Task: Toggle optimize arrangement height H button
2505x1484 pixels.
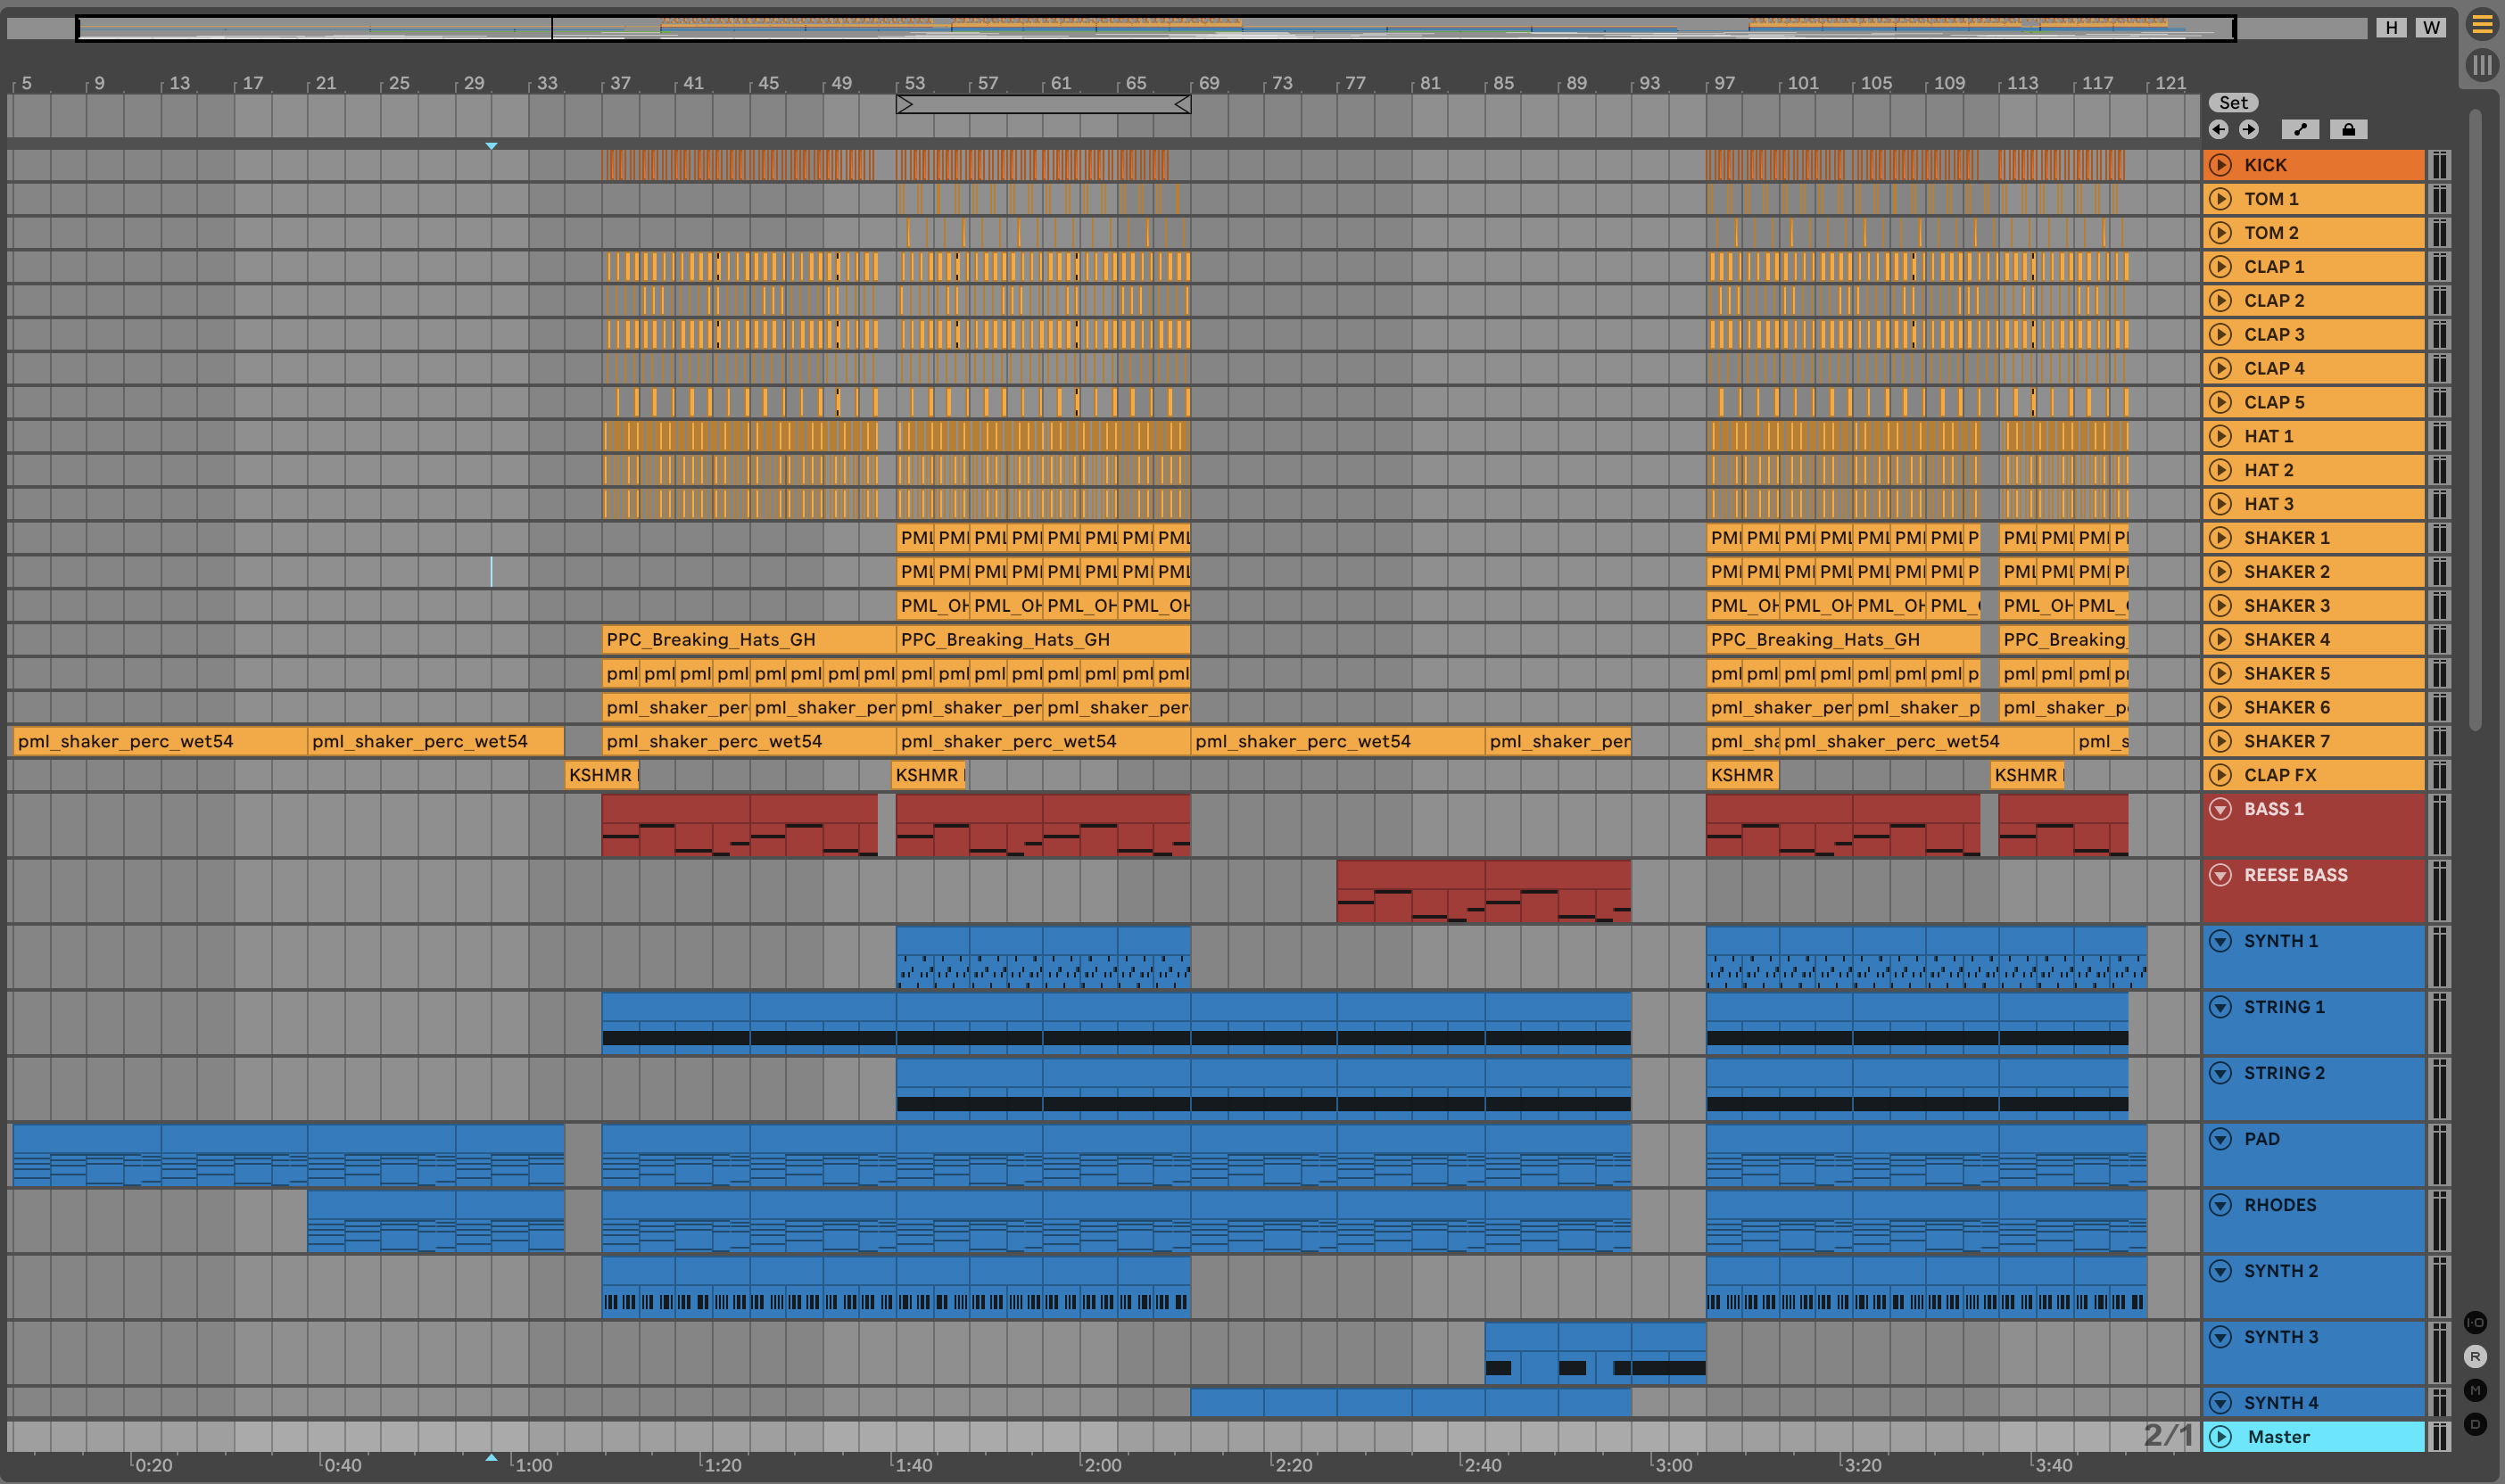Action: [x=2391, y=27]
